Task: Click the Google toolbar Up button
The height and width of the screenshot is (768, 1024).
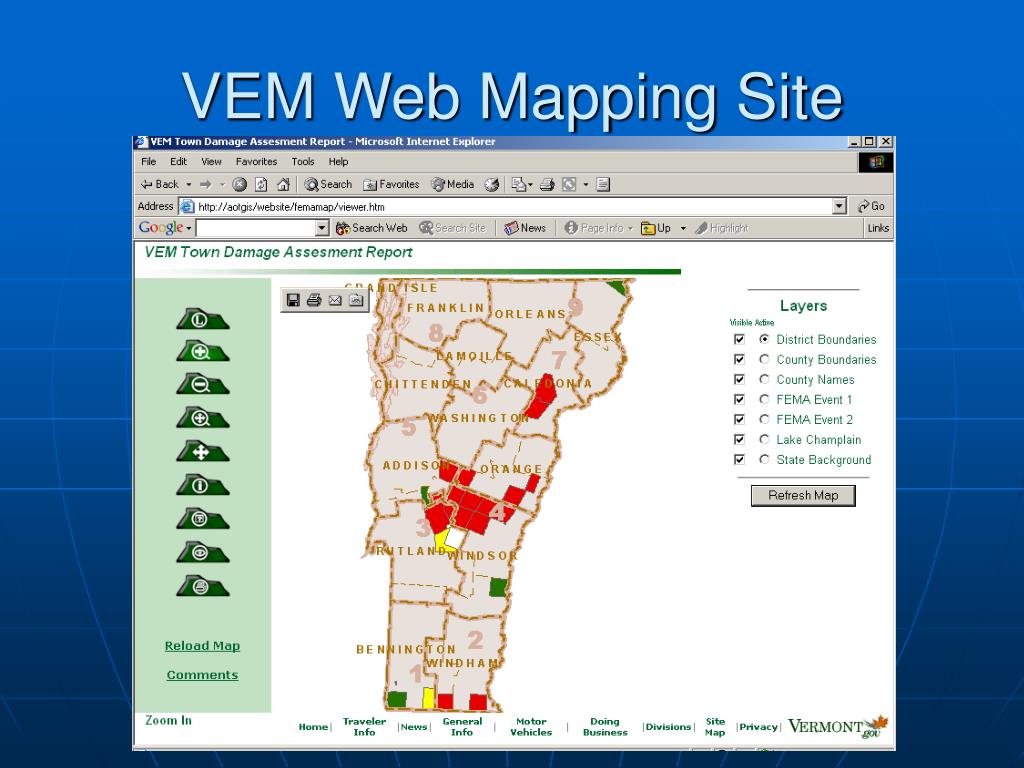Action: [657, 228]
